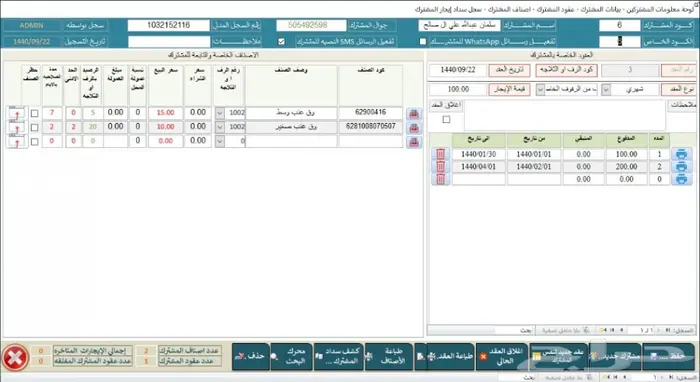Tick the close contract checkbox
700x382 pixels.
click(x=446, y=119)
